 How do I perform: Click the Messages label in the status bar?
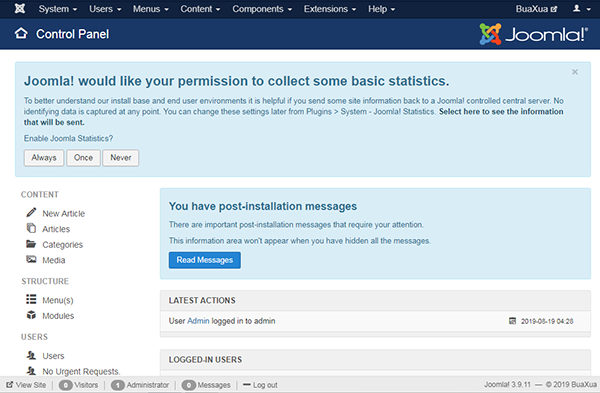pos(214,385)
